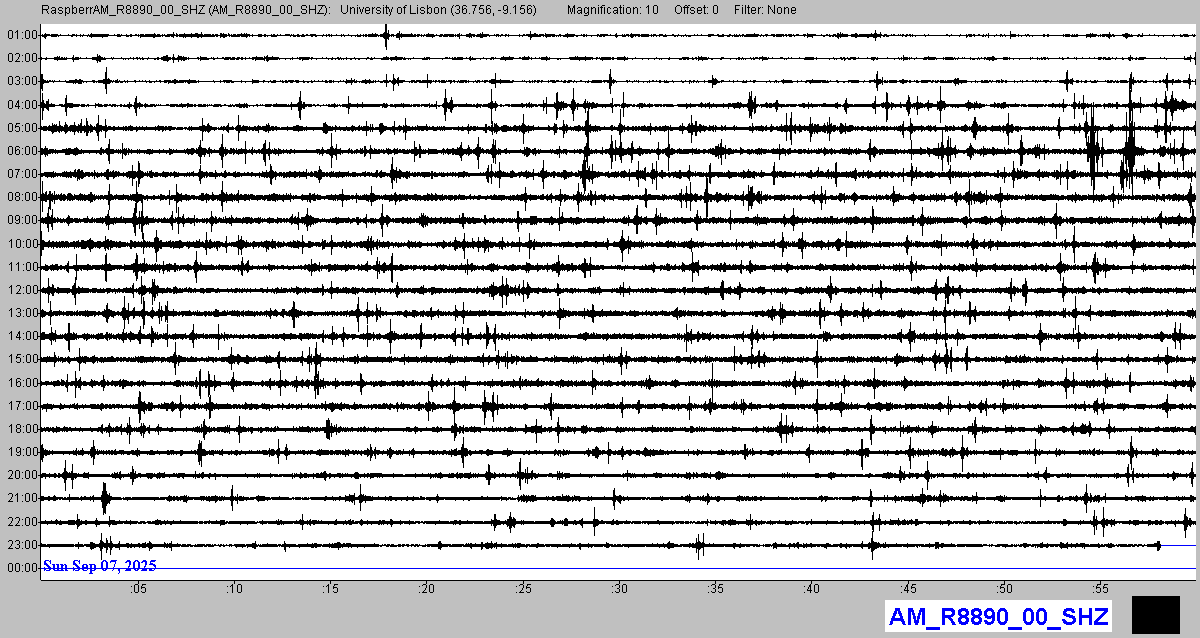This screenshot has height=638, width=1200.
Task: Click the AM_R8890_00_SHZ station label
Action: click(x=998, y=616)
